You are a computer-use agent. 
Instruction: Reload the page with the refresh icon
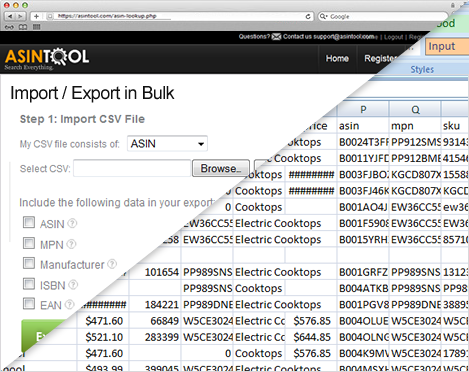click(308, 16)
